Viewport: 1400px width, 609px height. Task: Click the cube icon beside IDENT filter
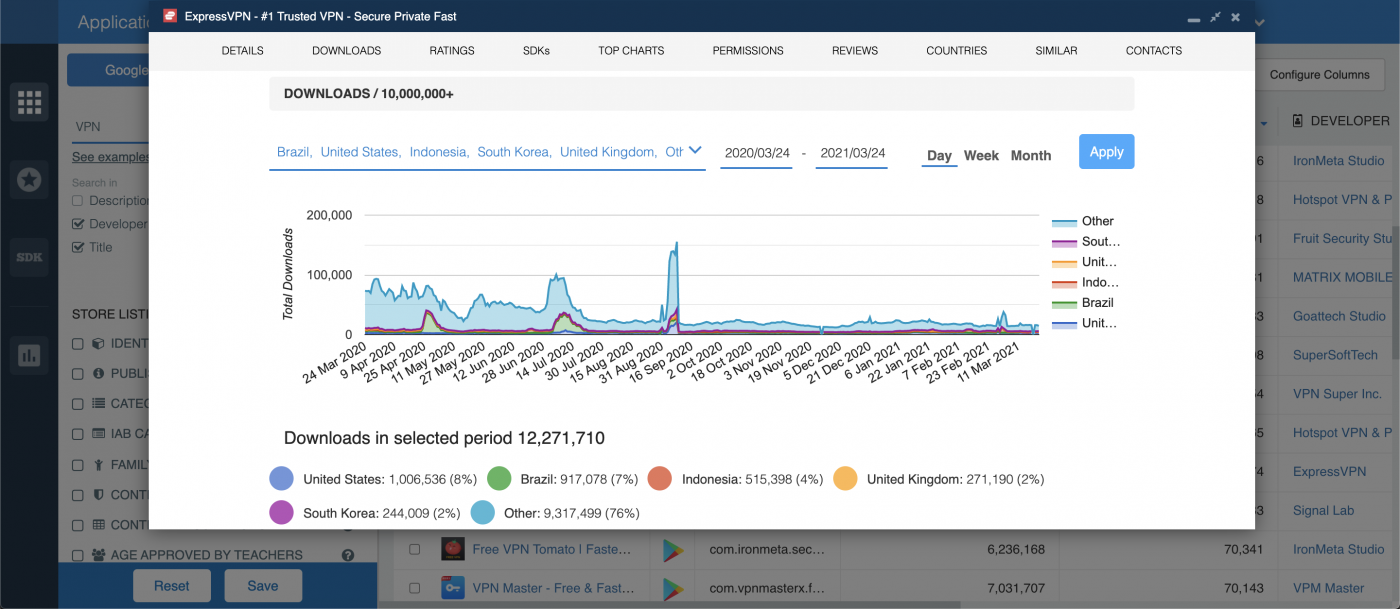(98, 343)
